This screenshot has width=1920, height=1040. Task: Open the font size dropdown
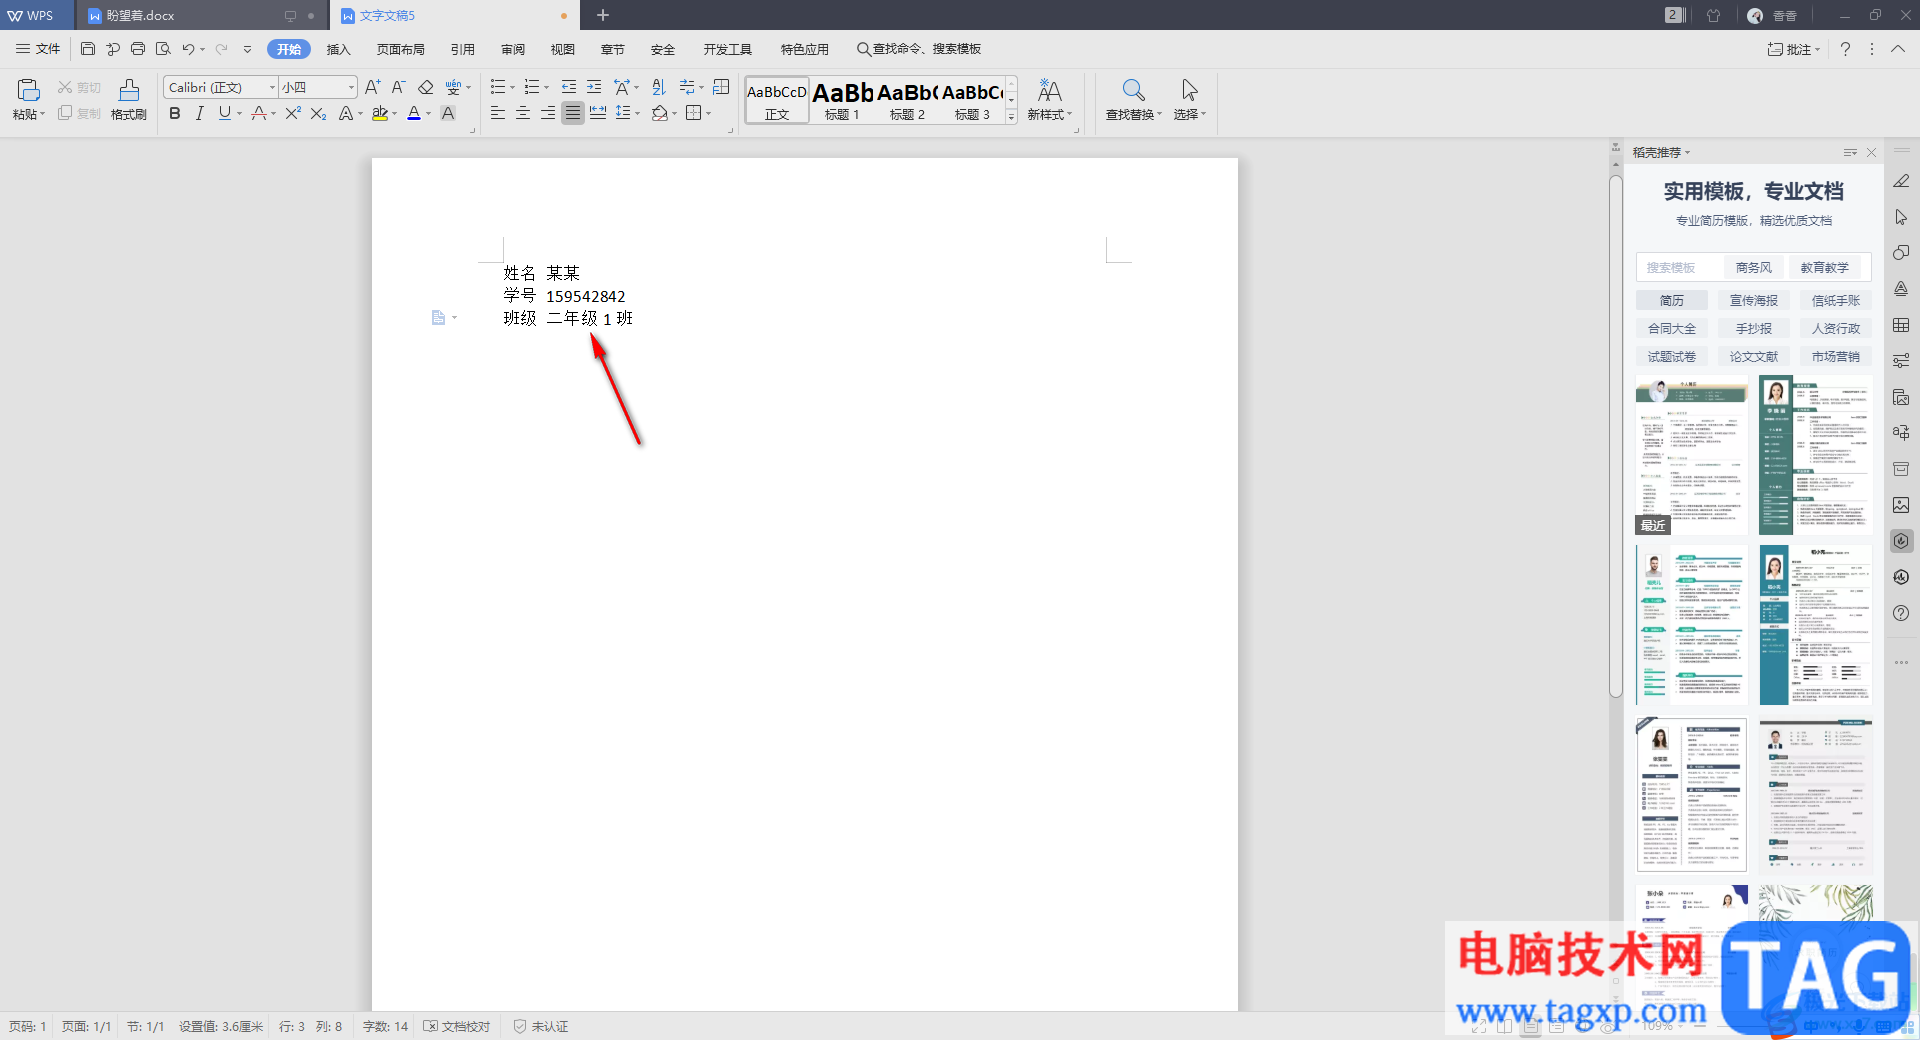click(351, 88)
